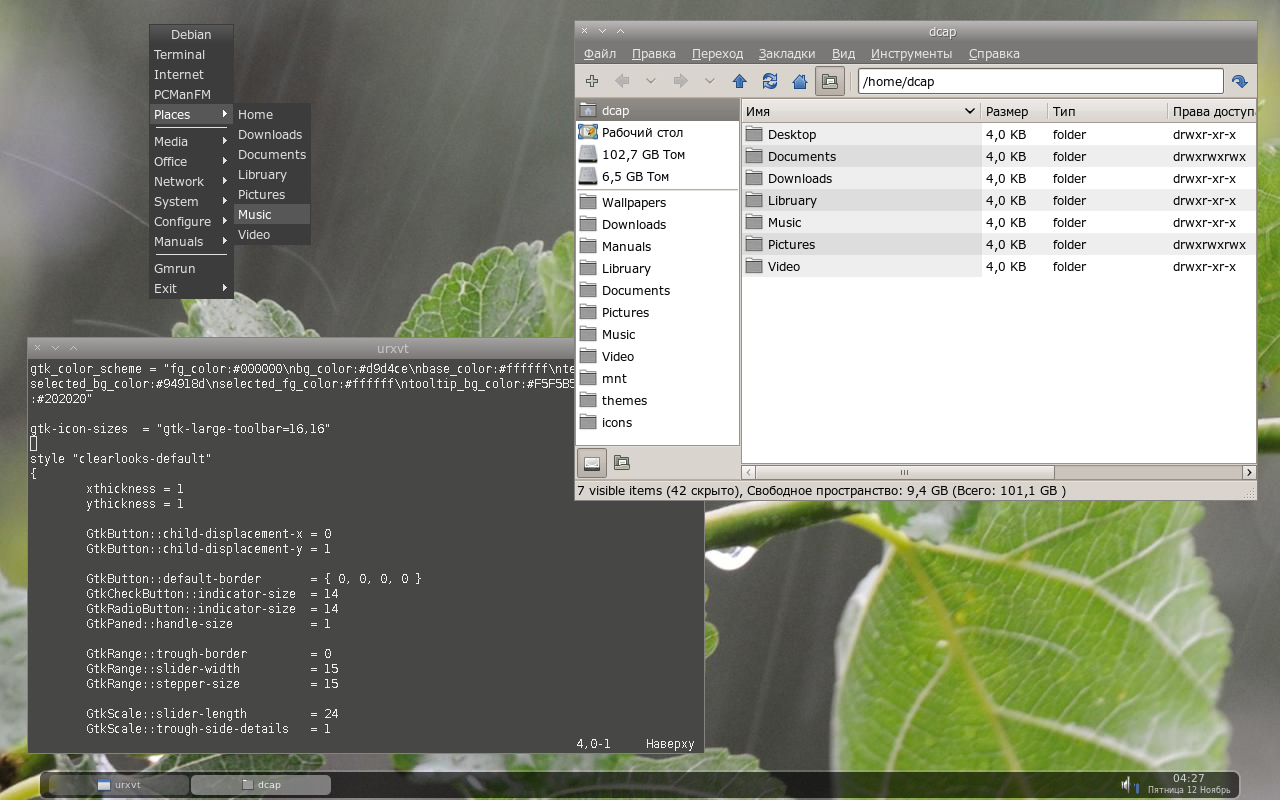Screen dimensions: 1280x800
Task: Choose Home in the Places submenu
Action: coord(272,114)
